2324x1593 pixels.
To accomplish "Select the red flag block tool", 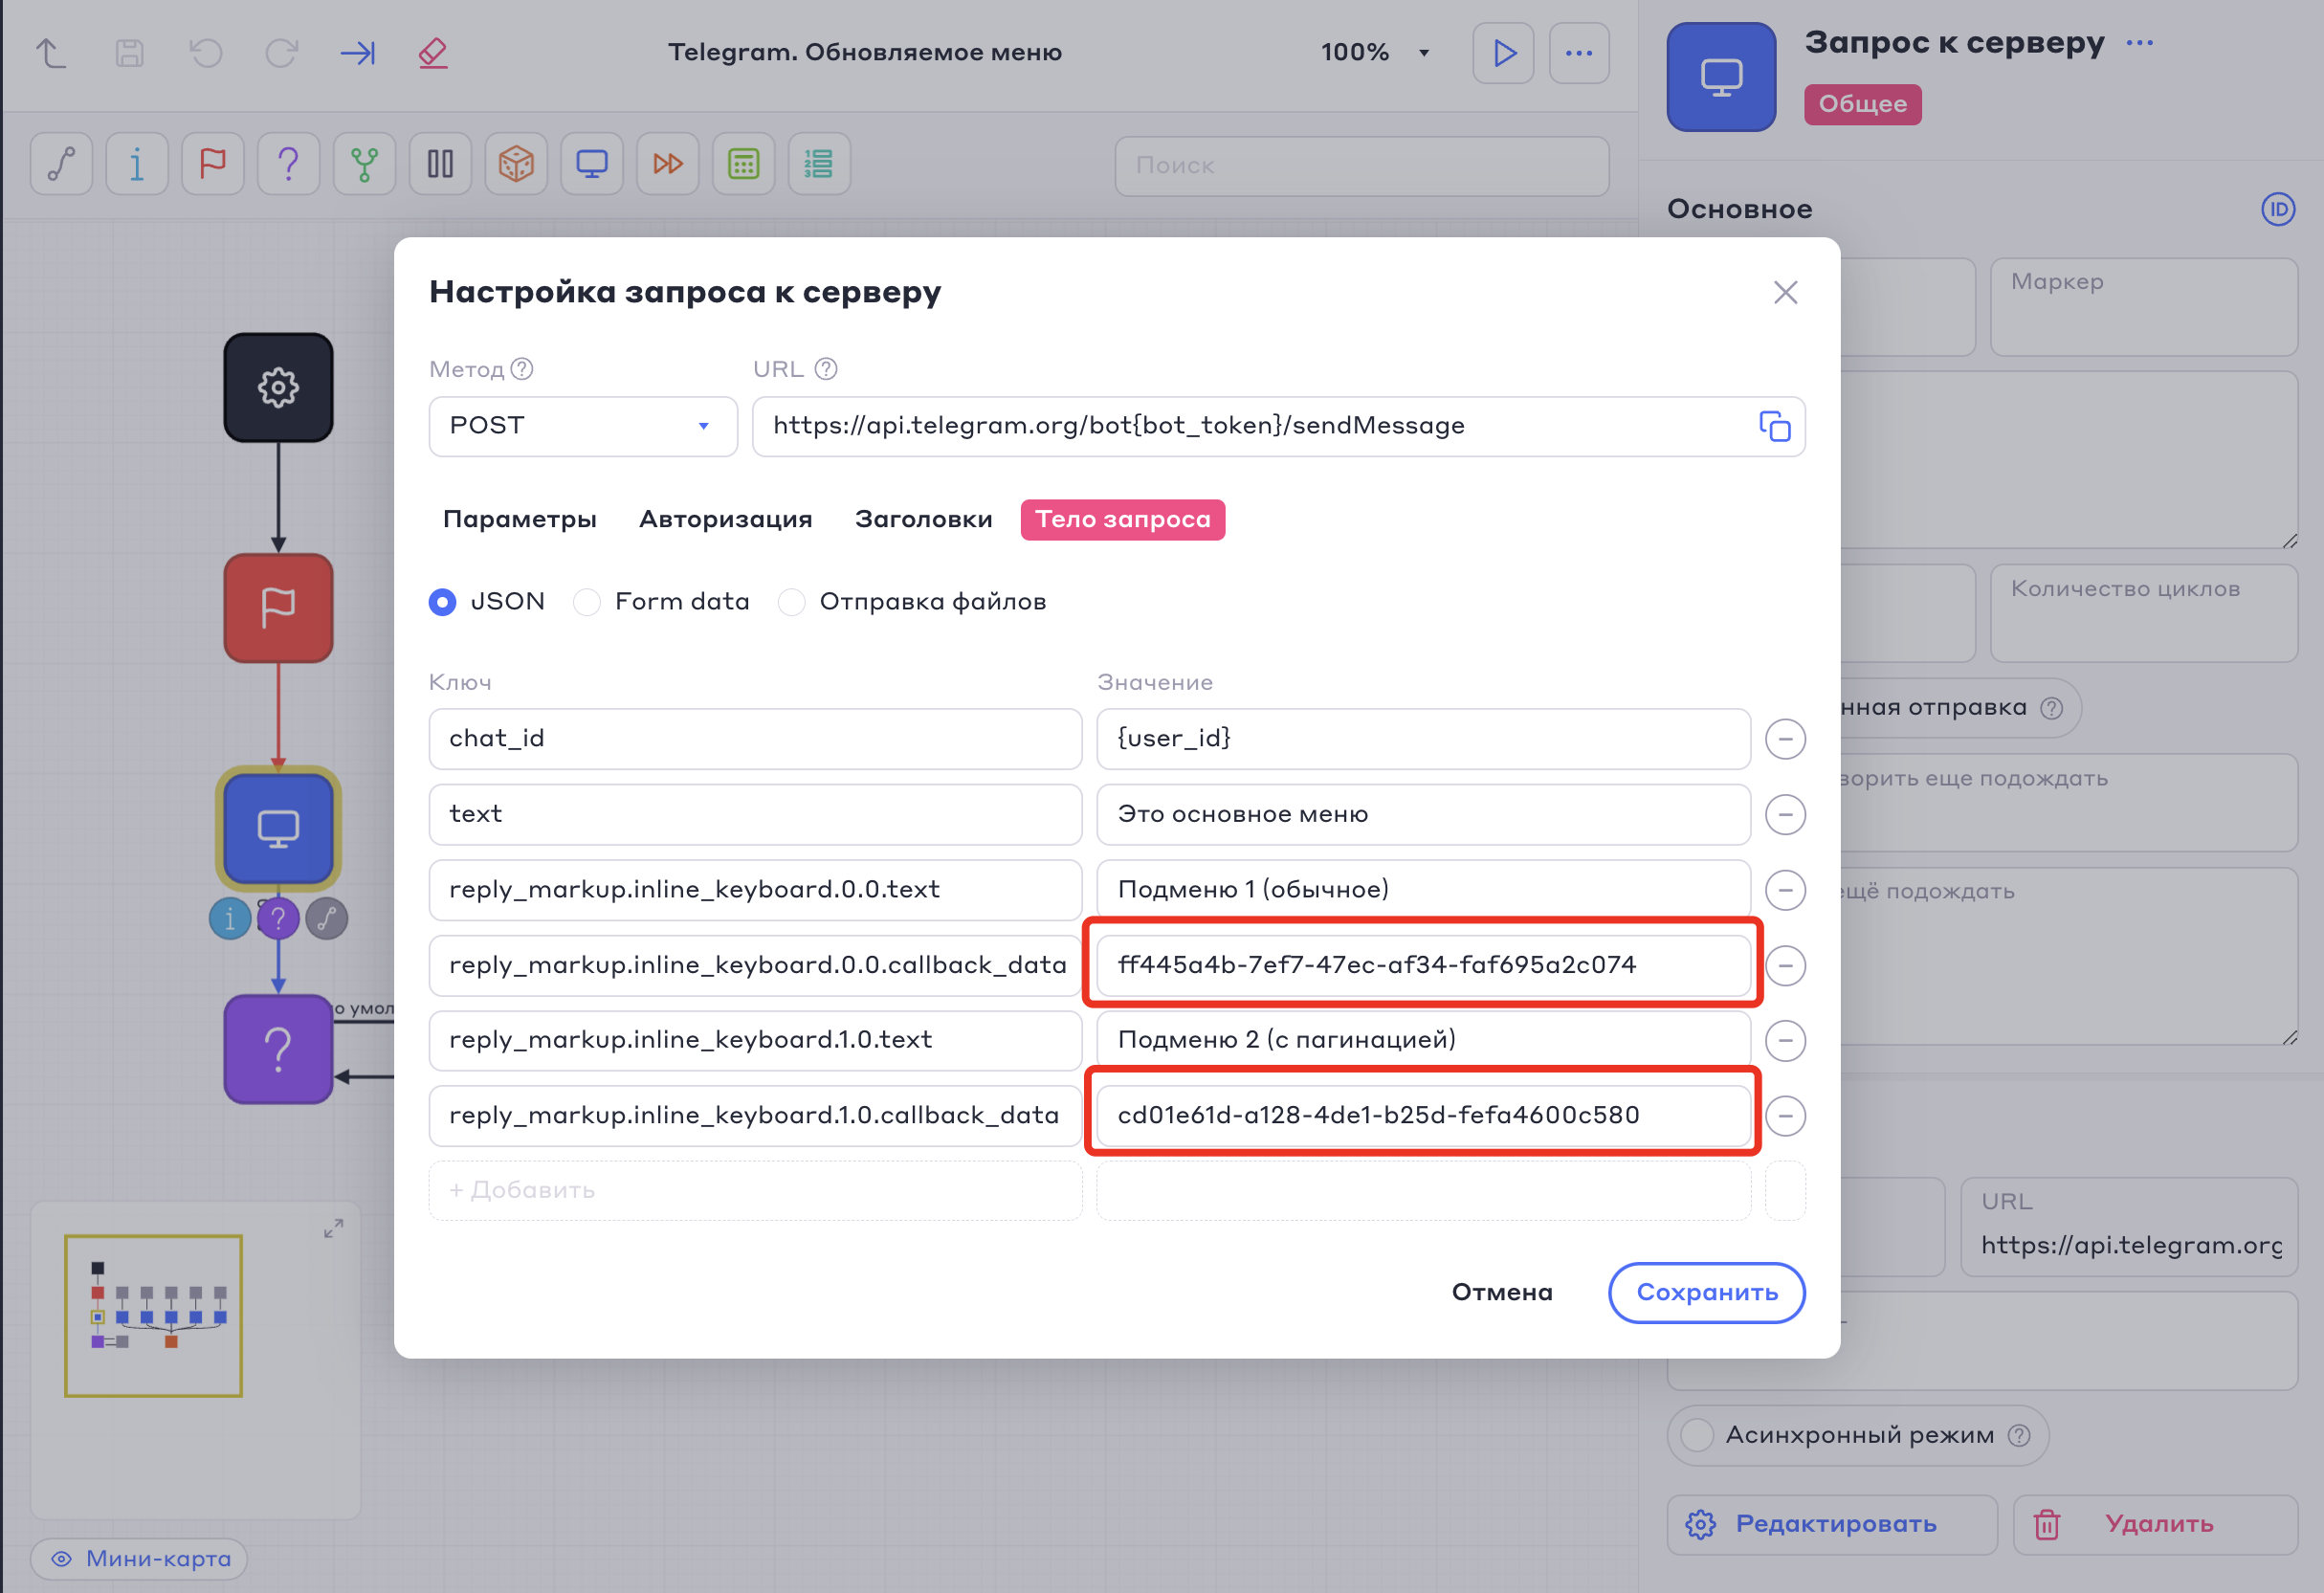I will coord(213,164).
